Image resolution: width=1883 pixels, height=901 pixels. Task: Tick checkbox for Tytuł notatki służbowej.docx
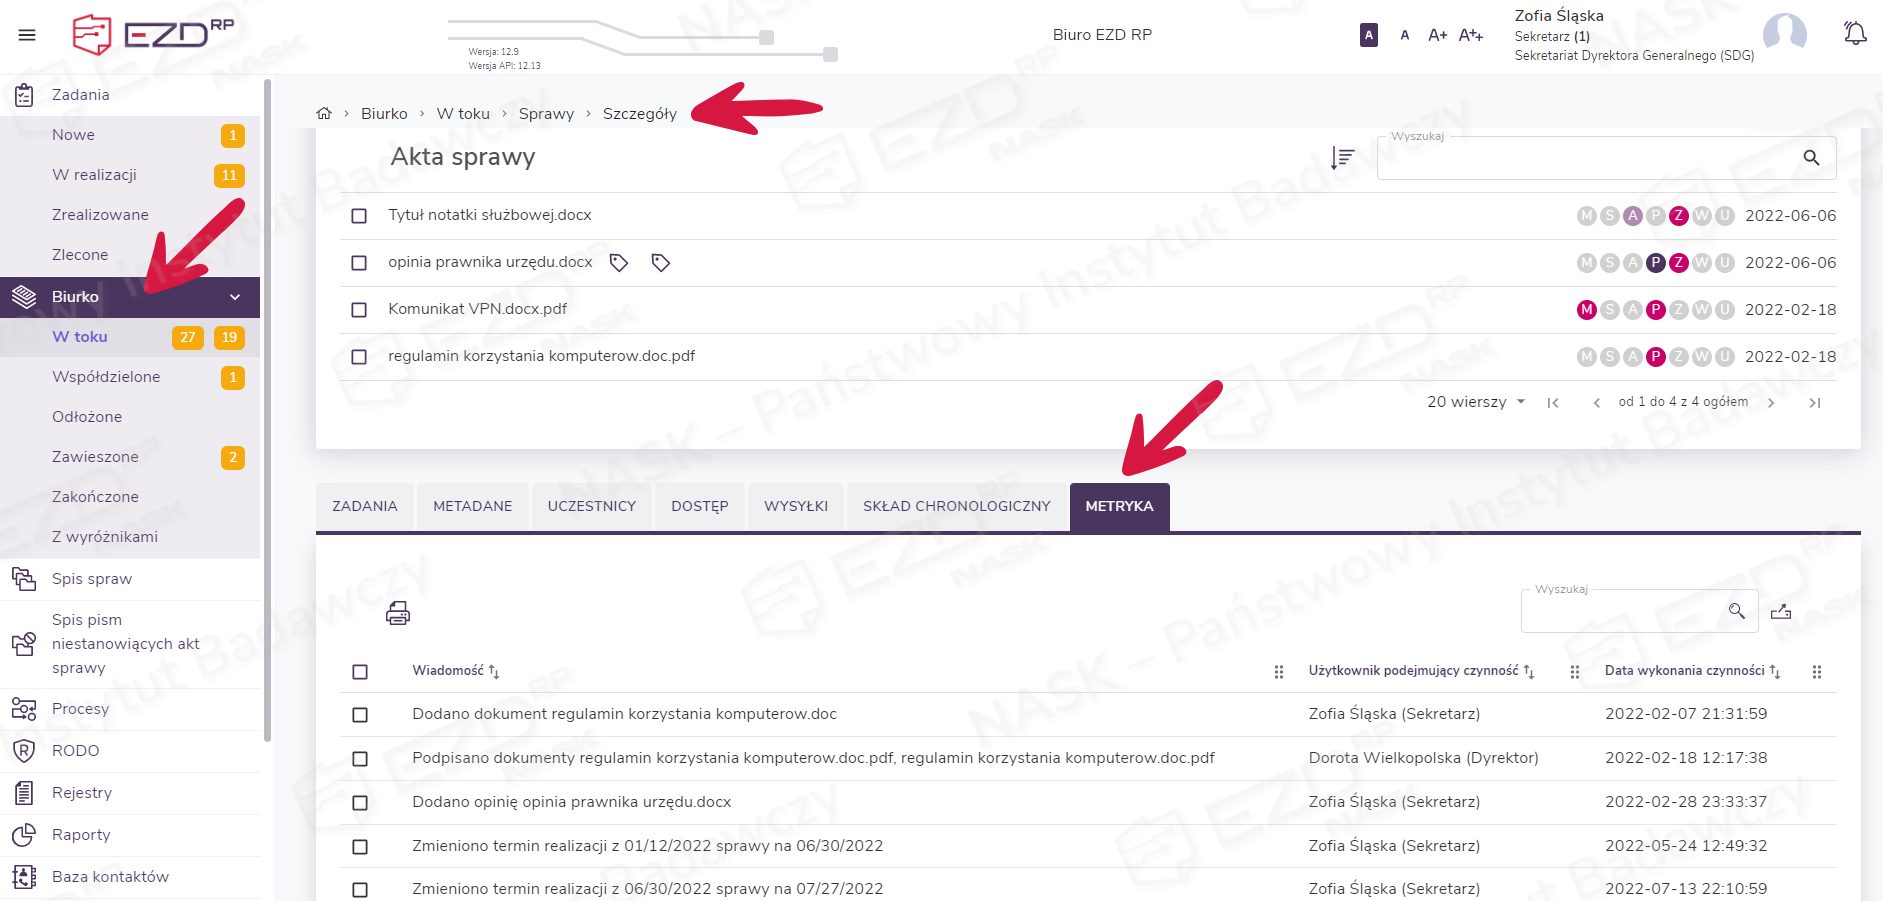(x=359, y=216)
